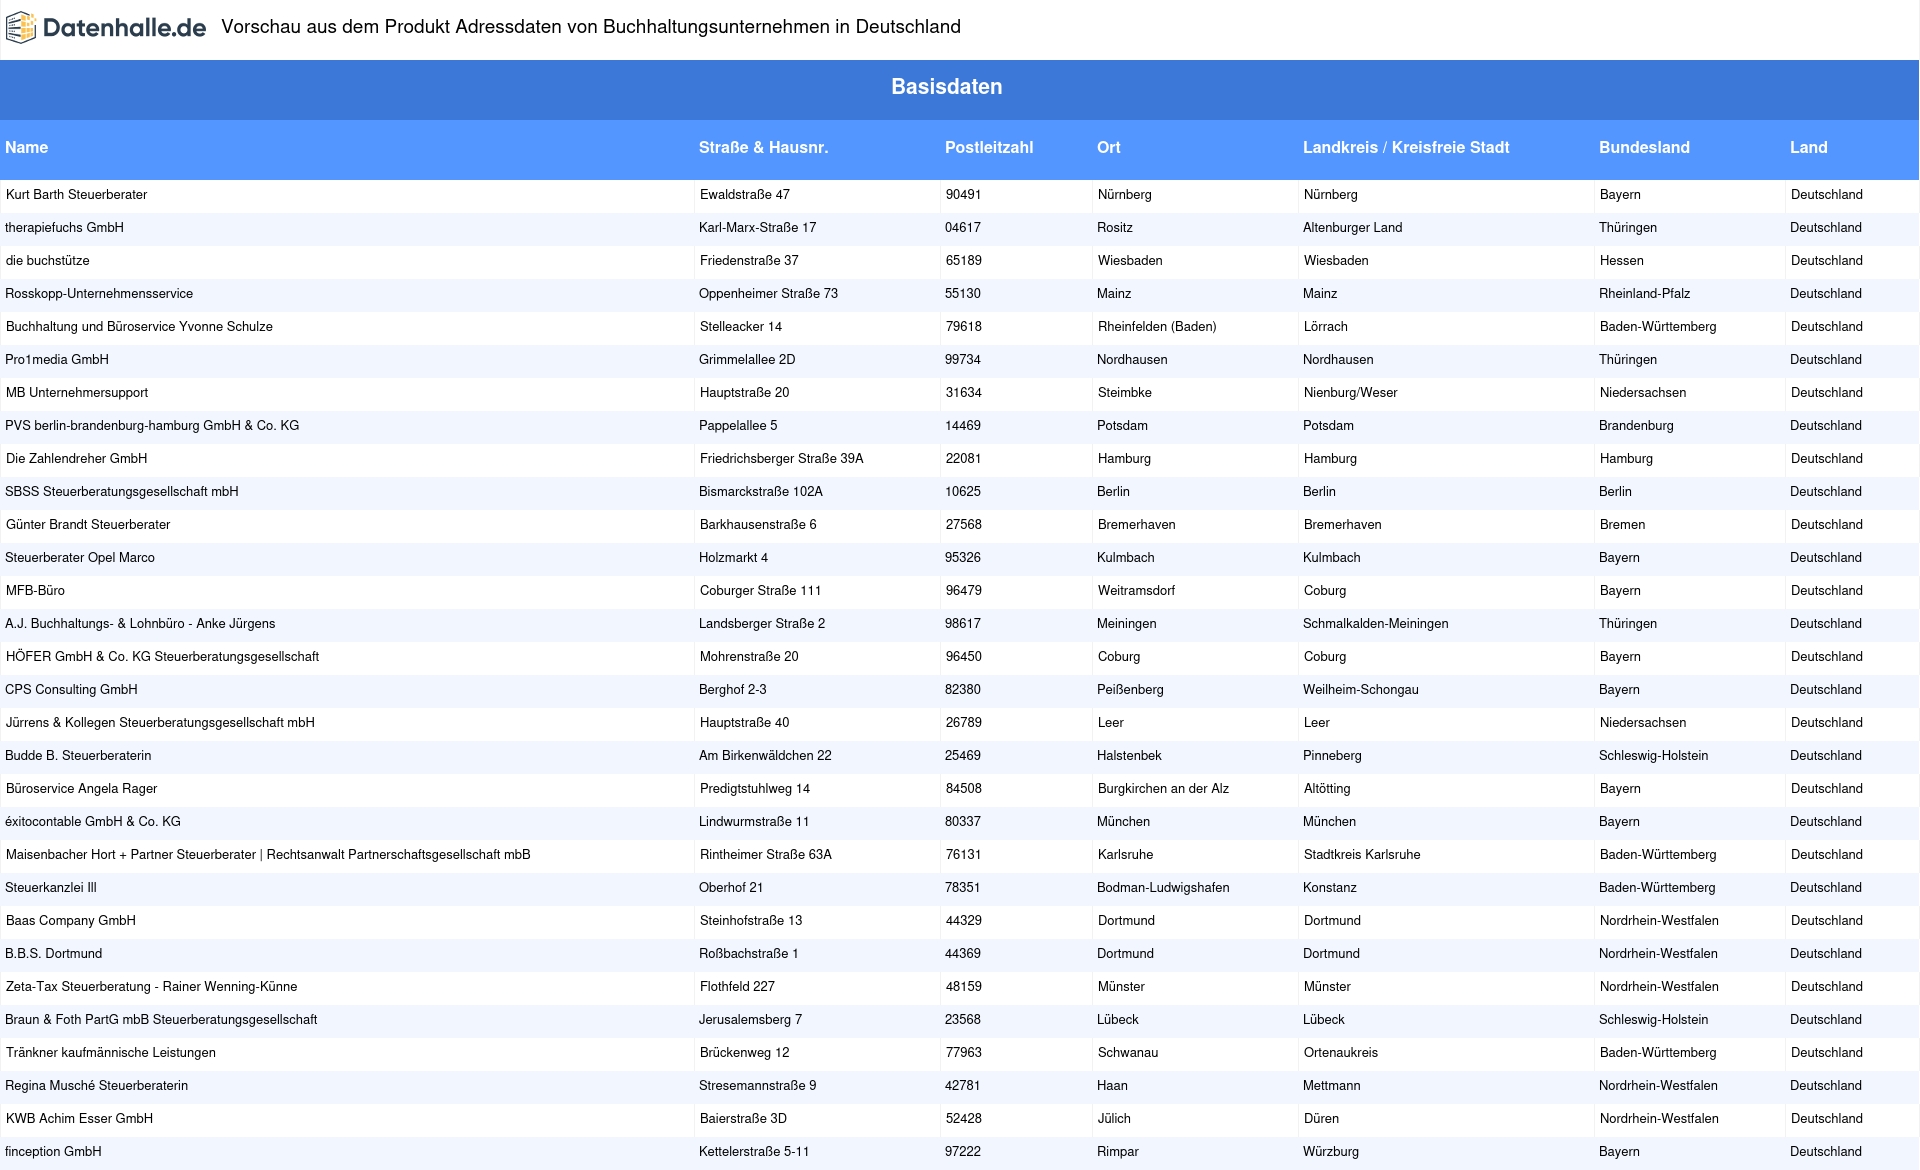Select postal code 10625
The image size is (1920, 1170).
(x=963, y=491)
